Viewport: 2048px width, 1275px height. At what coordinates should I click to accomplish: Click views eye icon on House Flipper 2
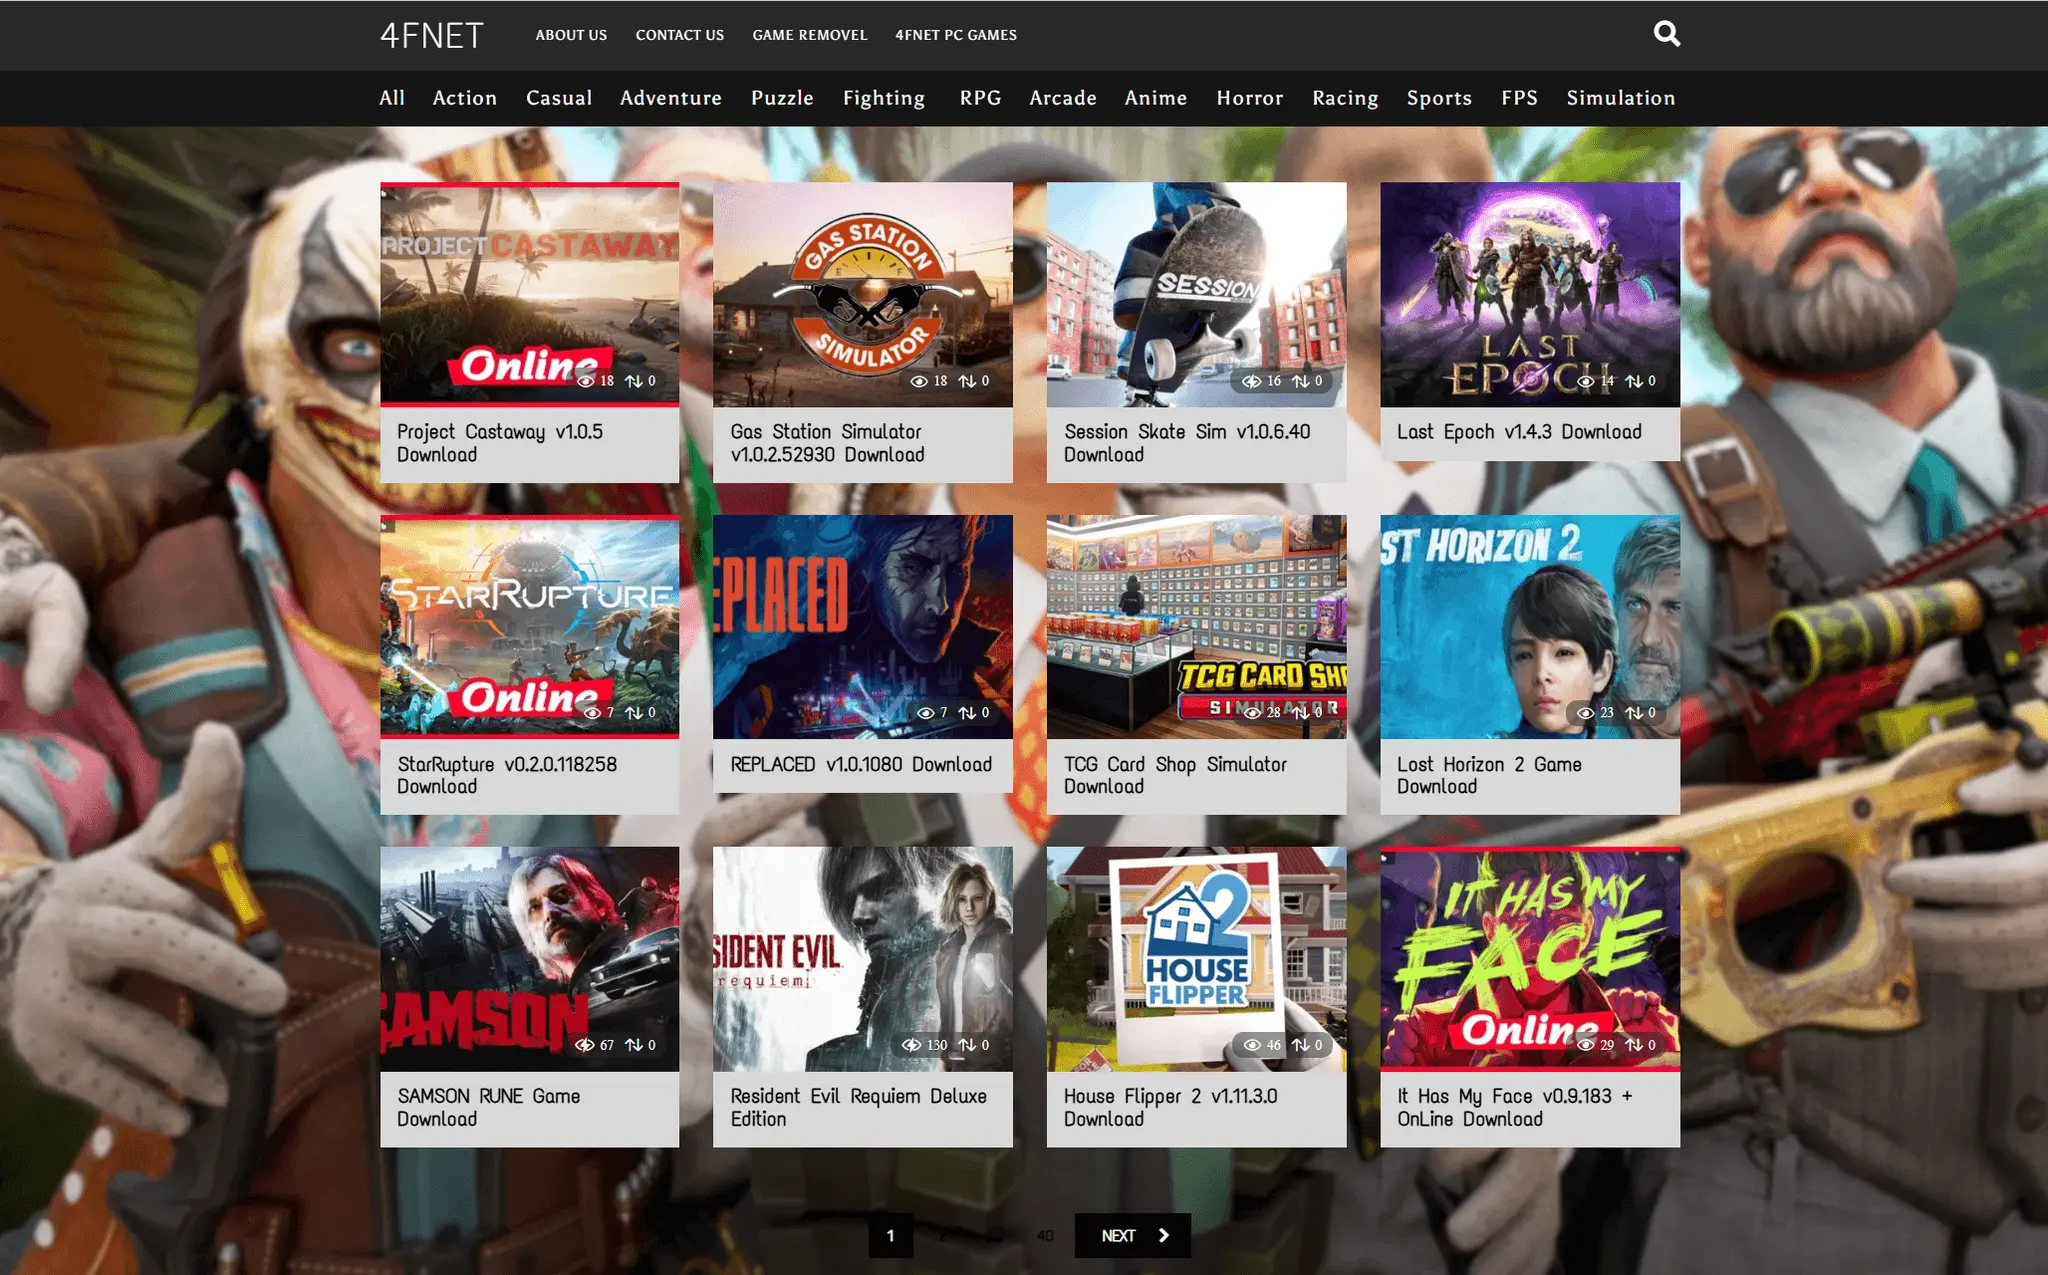(x=1251, y=1045)
